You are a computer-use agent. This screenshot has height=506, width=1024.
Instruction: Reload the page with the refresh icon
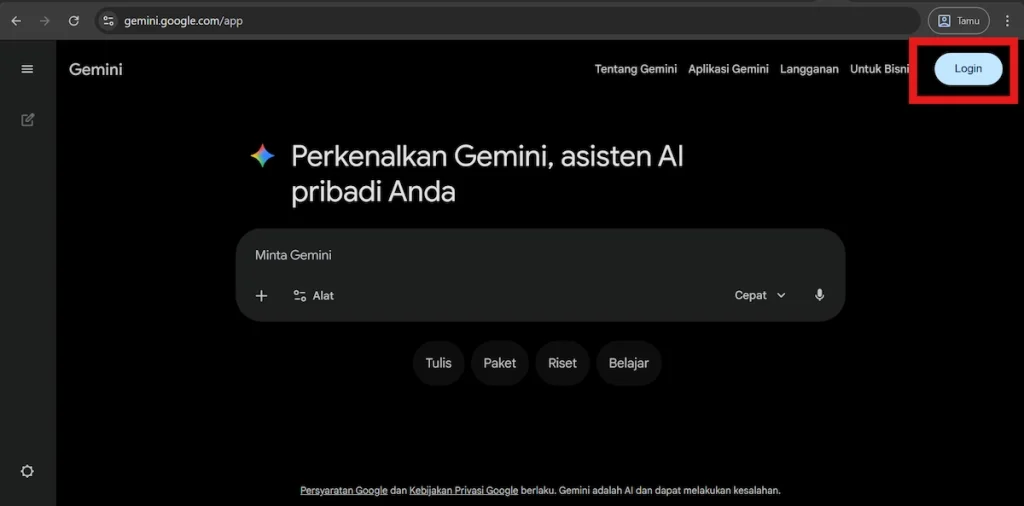[74, 21]
